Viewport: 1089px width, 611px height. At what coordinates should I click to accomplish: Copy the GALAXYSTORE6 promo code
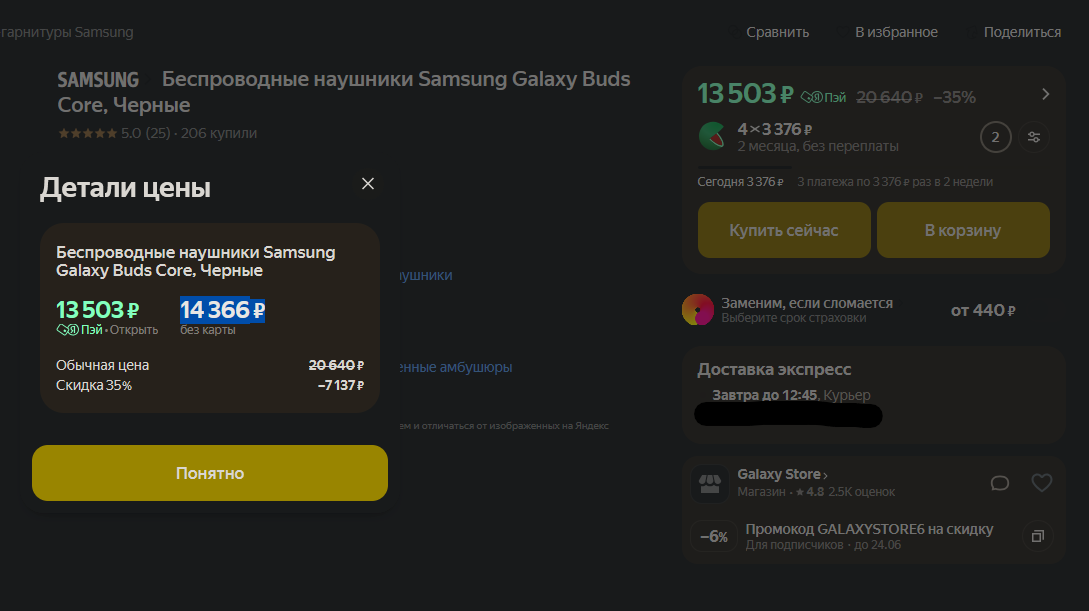pos(1037,536)
